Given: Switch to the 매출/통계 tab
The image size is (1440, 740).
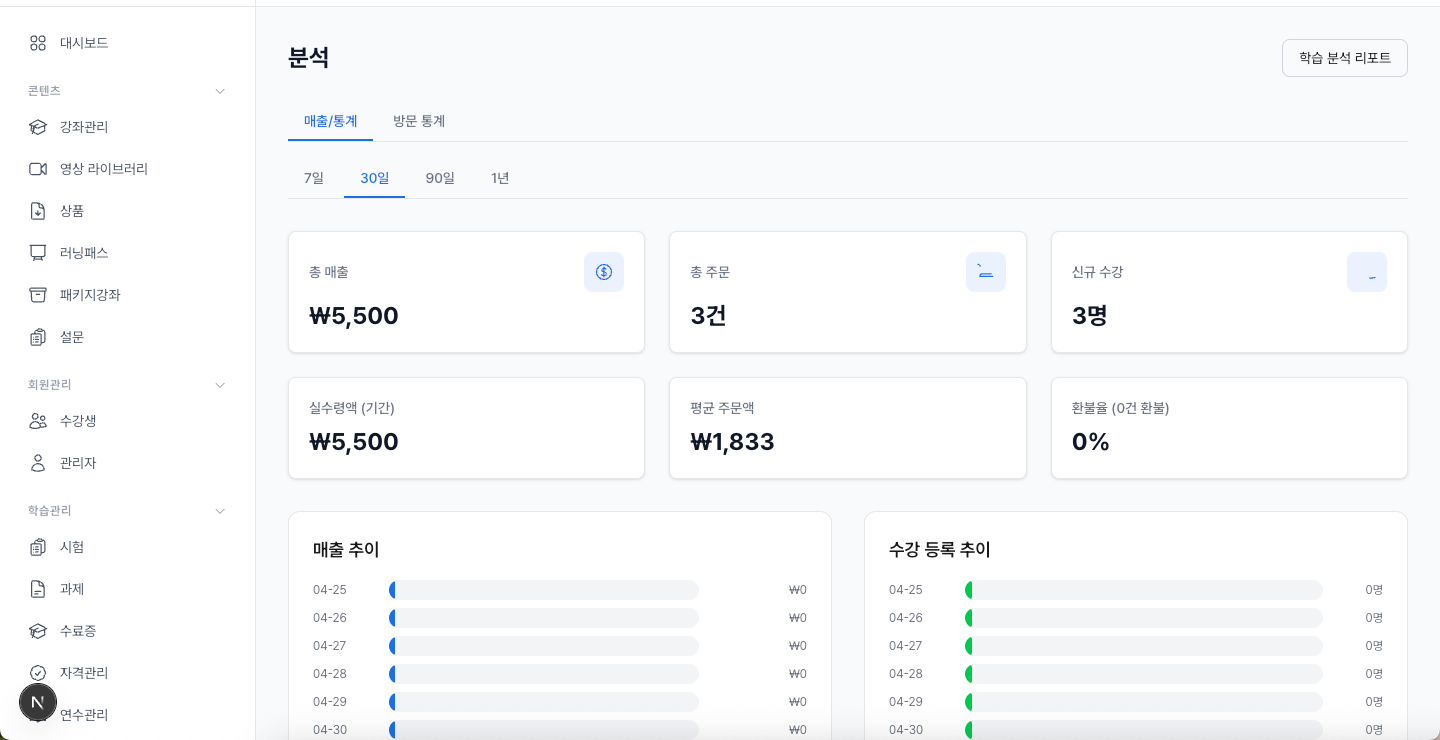Looking at the screenshot, I should click(331, 121).
